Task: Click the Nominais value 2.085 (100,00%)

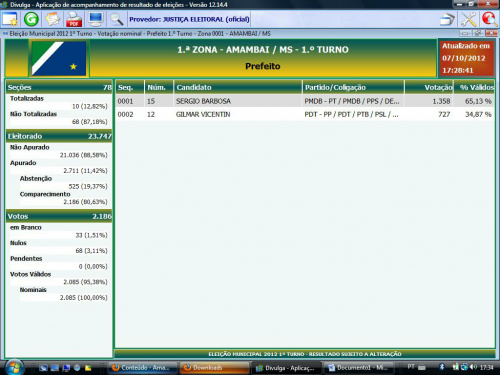Action: (84, 298)
